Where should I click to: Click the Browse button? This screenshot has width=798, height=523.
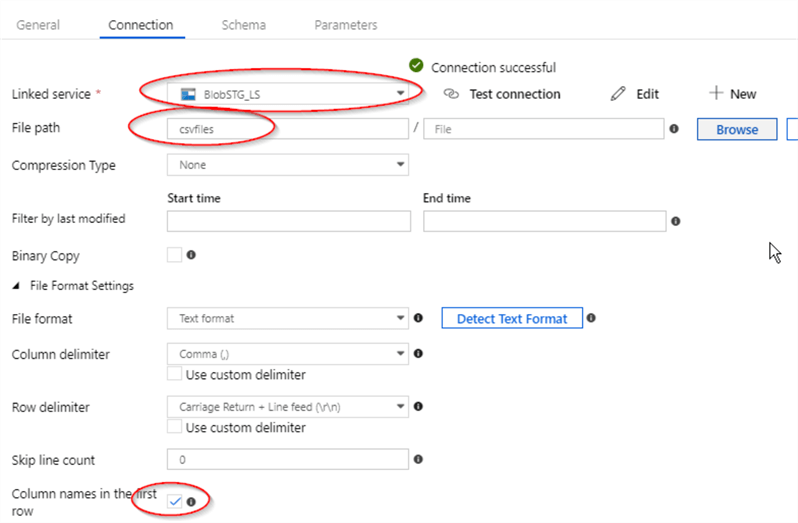tap(736, 129)
